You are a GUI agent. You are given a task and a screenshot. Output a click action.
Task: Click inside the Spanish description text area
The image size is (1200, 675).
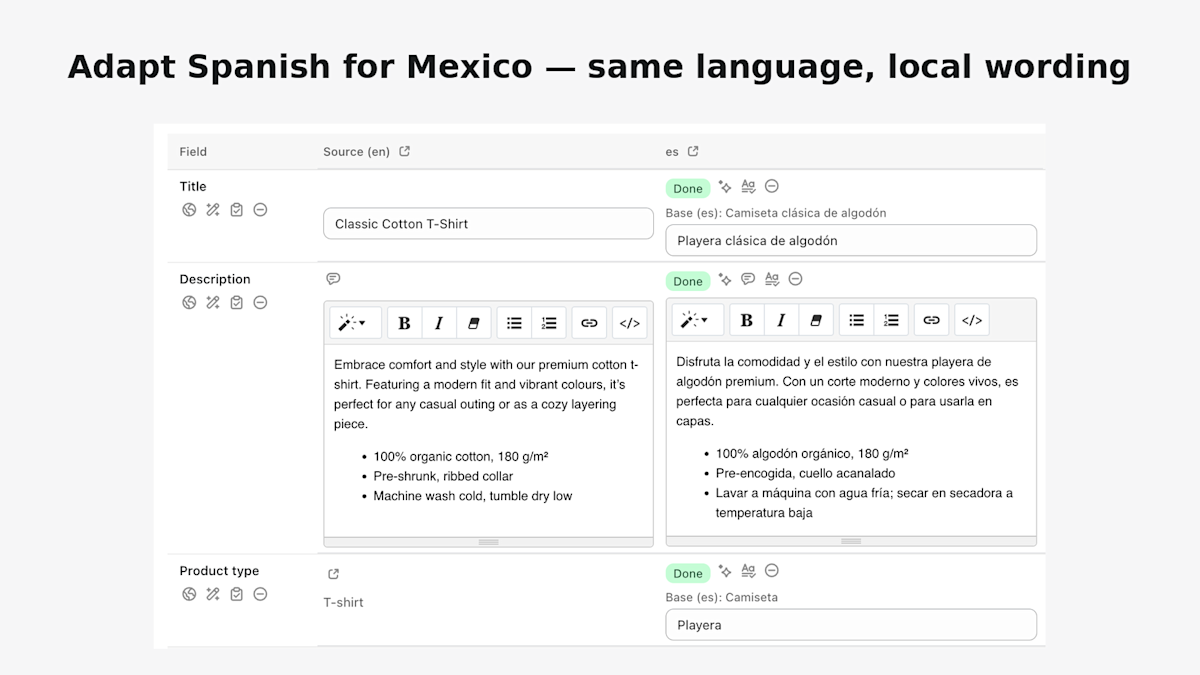click(851, 439)
